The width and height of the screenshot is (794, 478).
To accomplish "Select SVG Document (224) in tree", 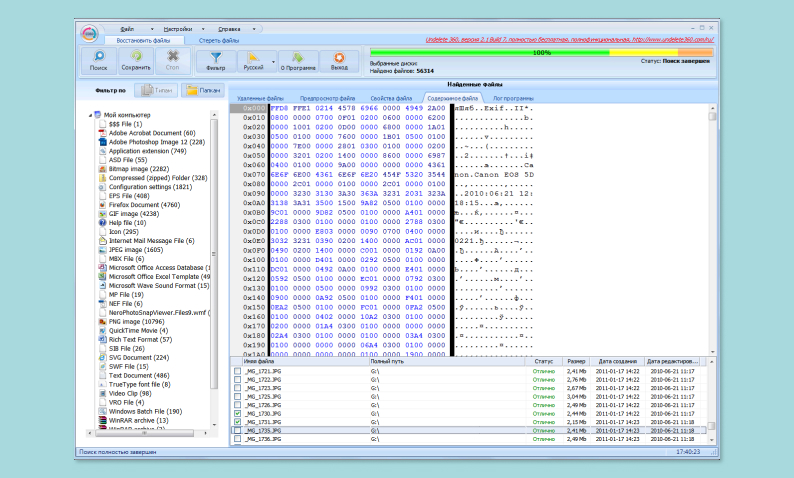I will [139, 357].
